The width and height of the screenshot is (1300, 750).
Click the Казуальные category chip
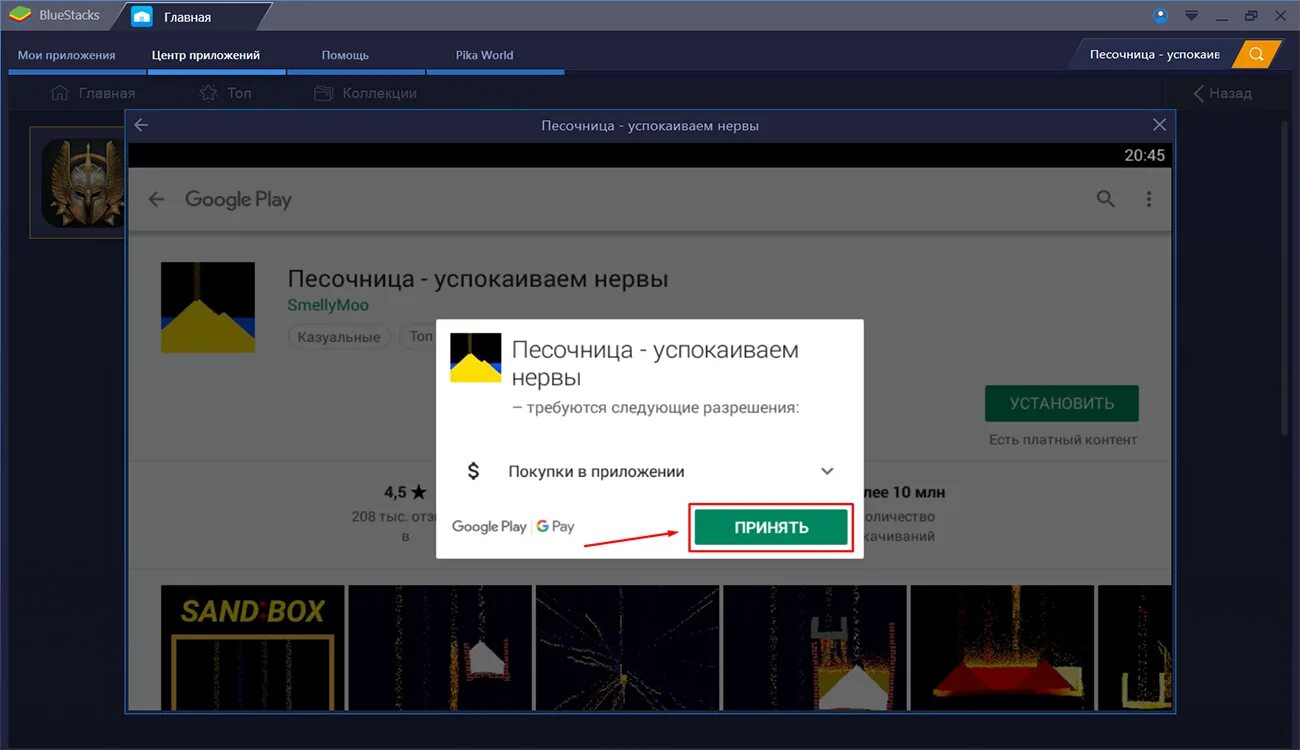tap(340, 337)
